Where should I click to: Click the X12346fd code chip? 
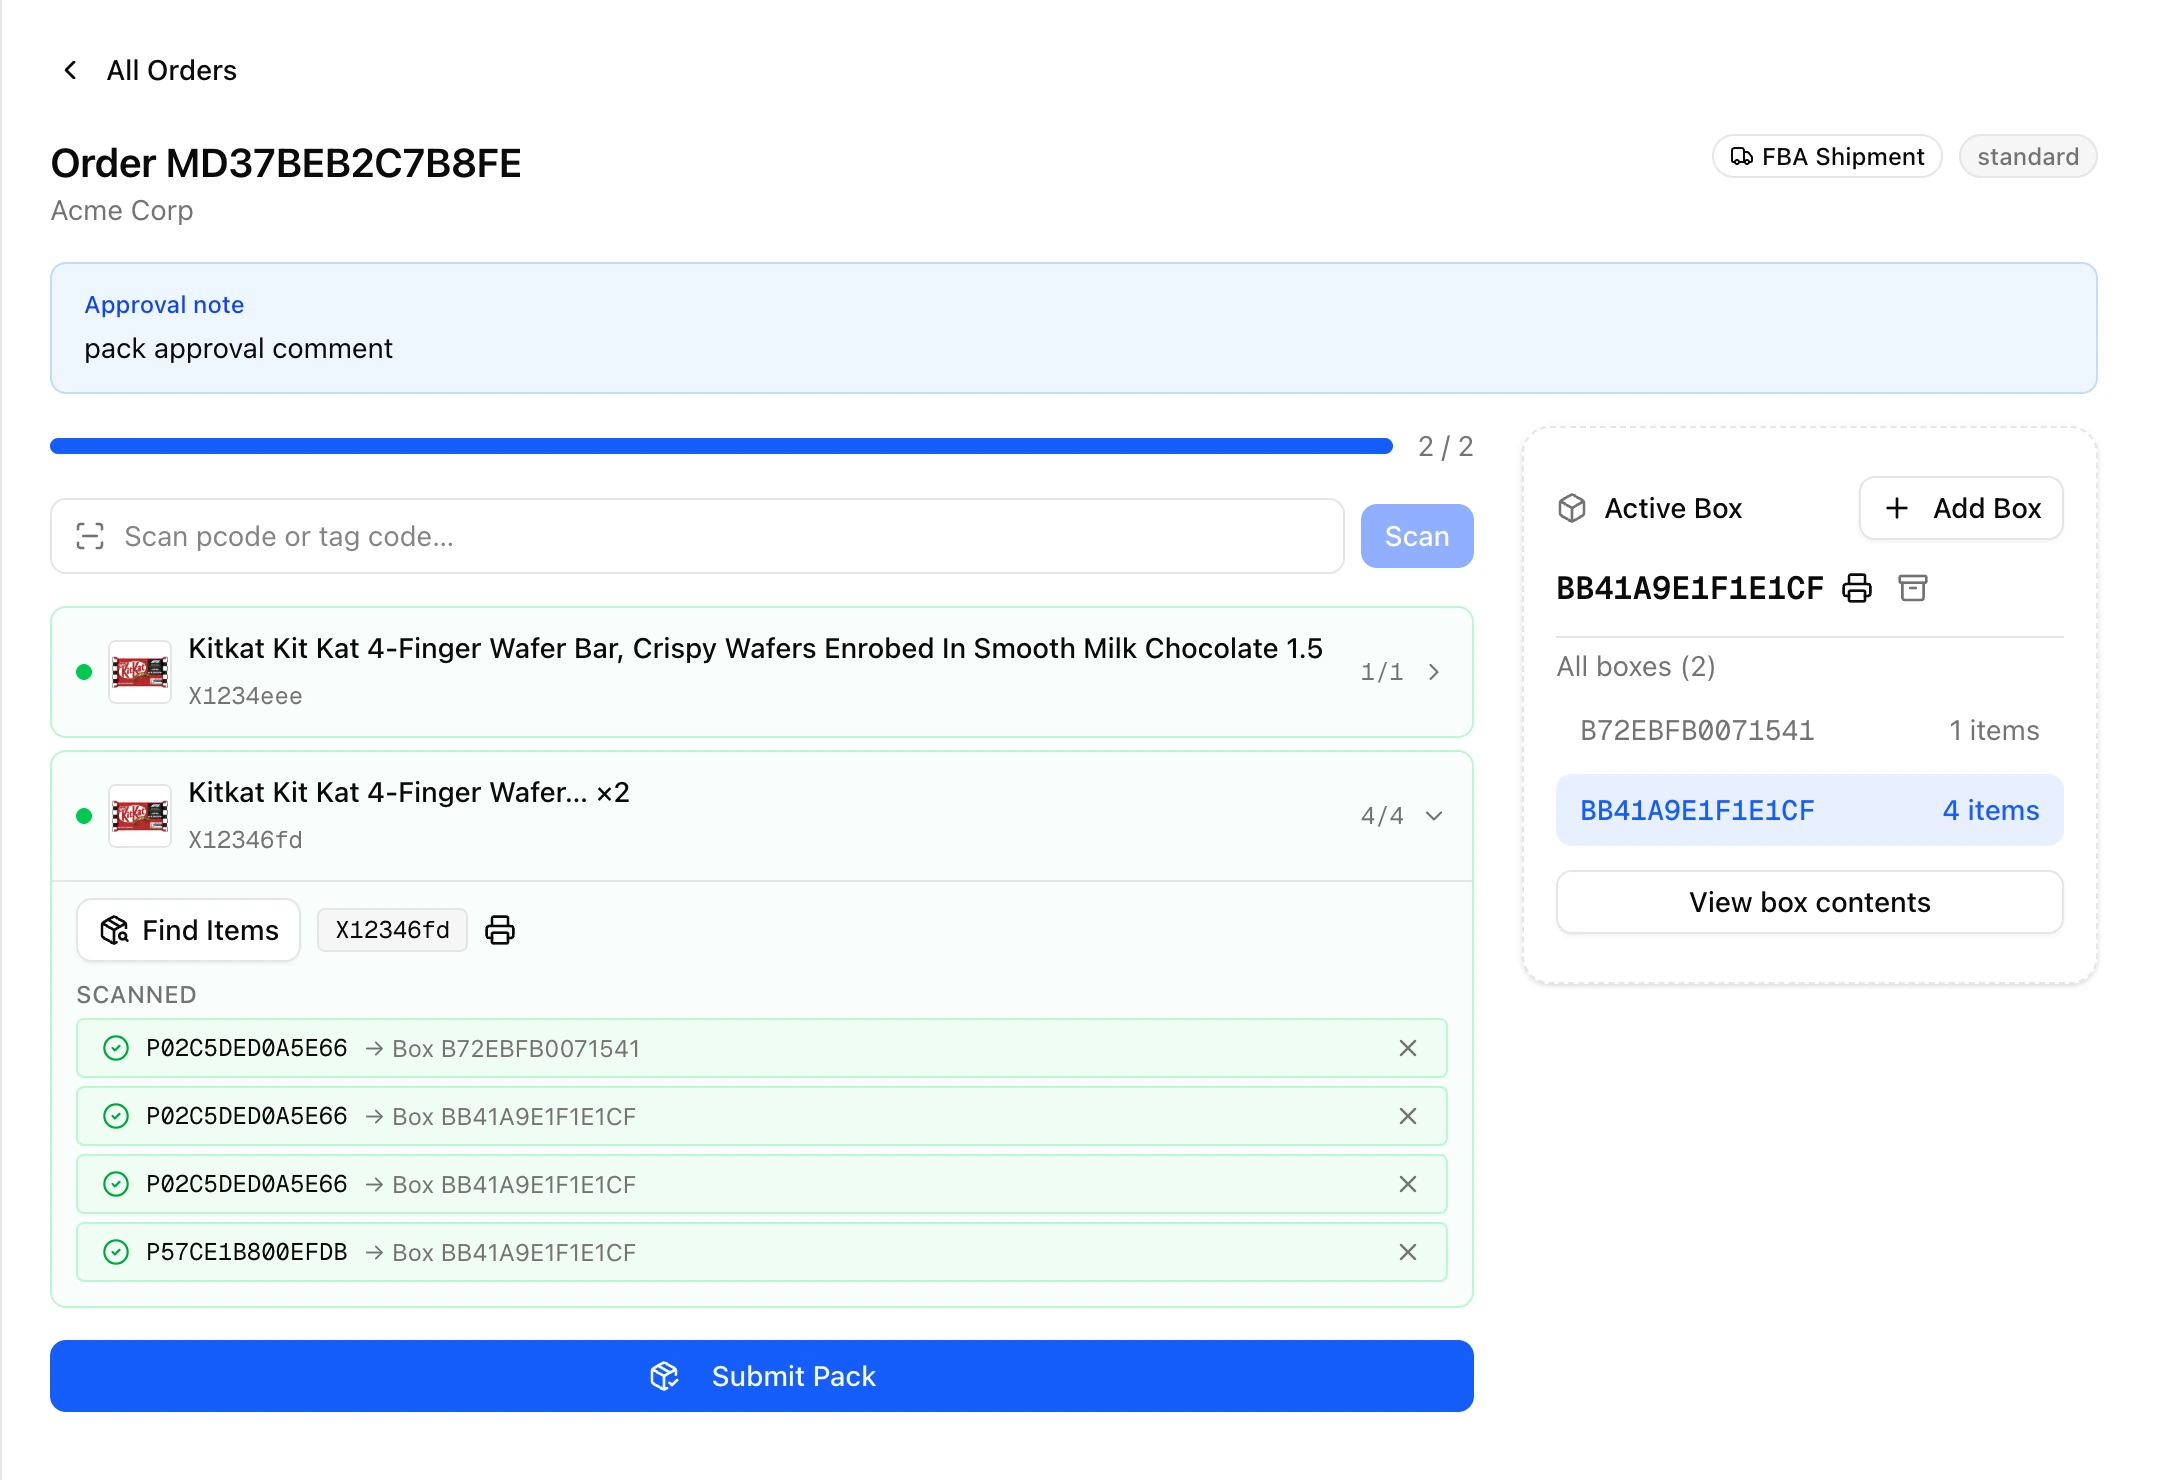coord(392,930)
